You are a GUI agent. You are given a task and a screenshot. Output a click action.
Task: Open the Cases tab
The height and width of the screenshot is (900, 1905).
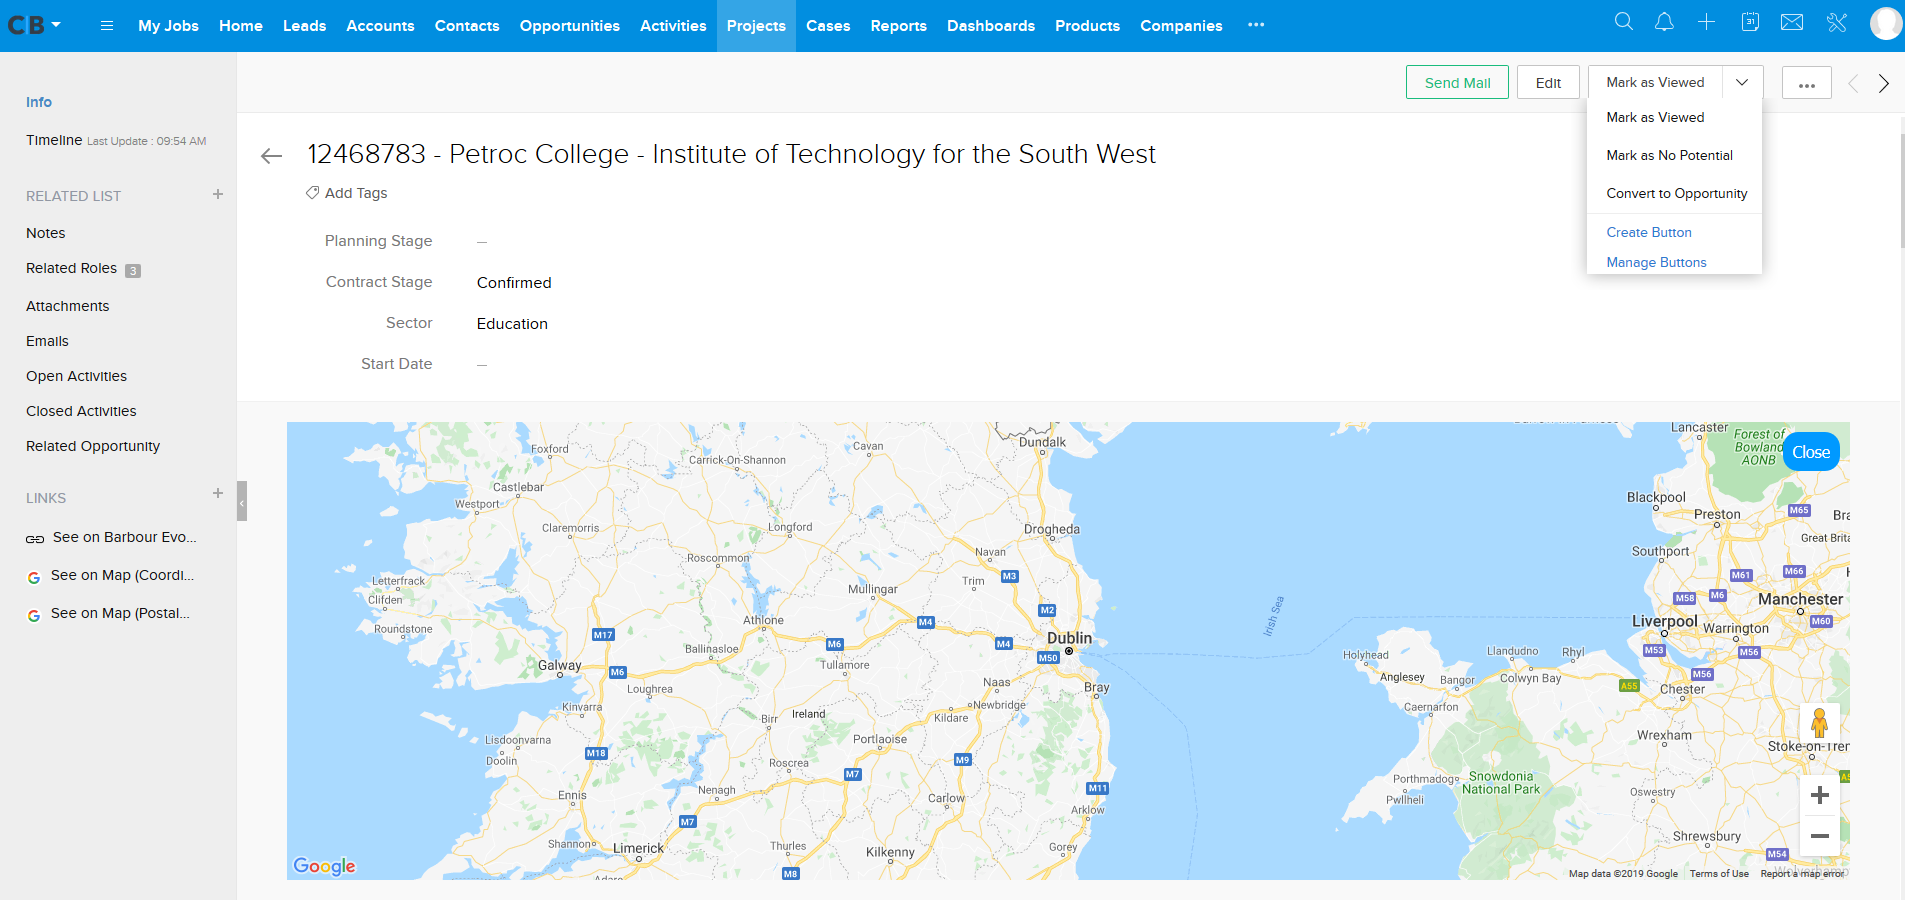[x=828, y=26]
